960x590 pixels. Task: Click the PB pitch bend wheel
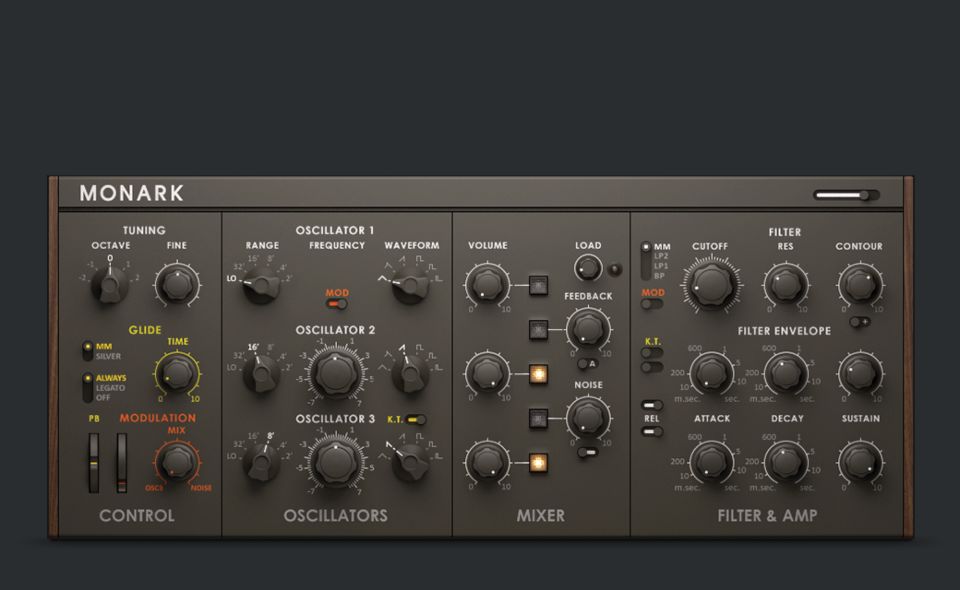click(x=94, y=463)
